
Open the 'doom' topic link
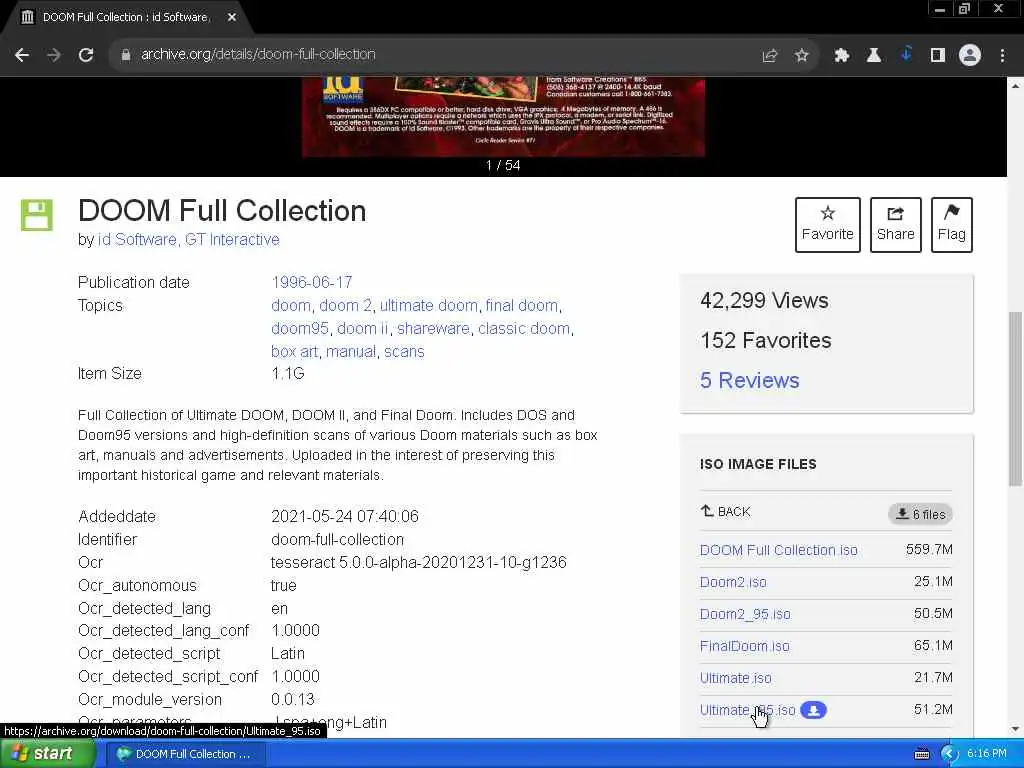(291, 306)
